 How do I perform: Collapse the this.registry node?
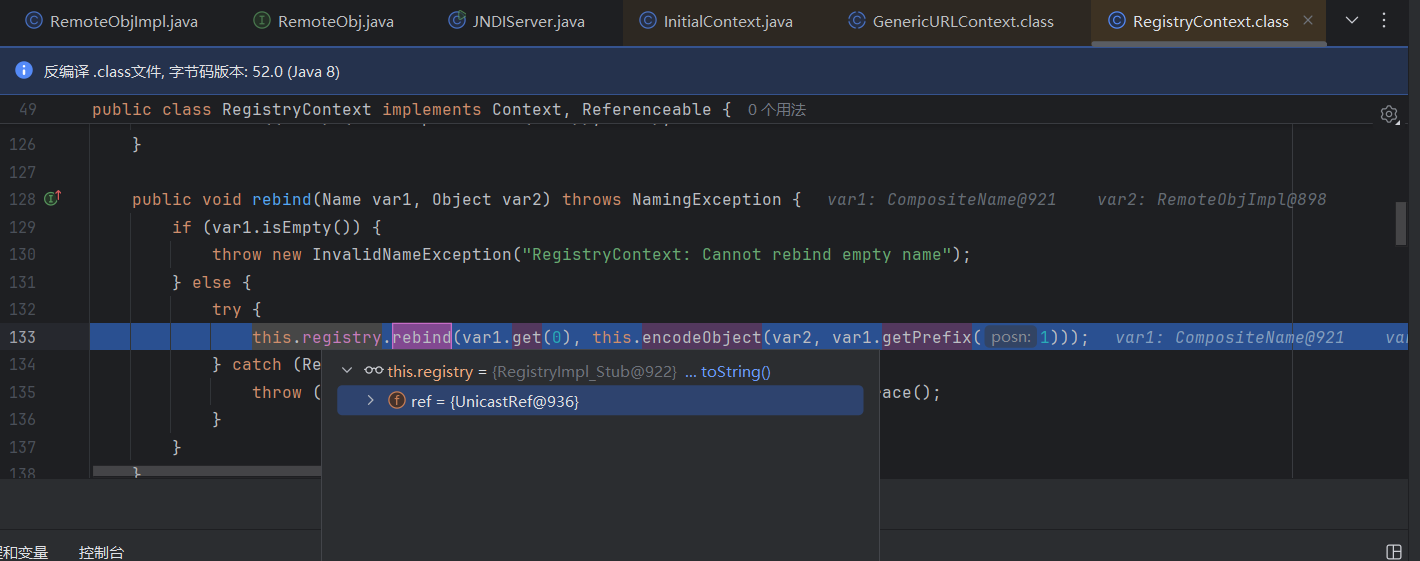point(347,371)
